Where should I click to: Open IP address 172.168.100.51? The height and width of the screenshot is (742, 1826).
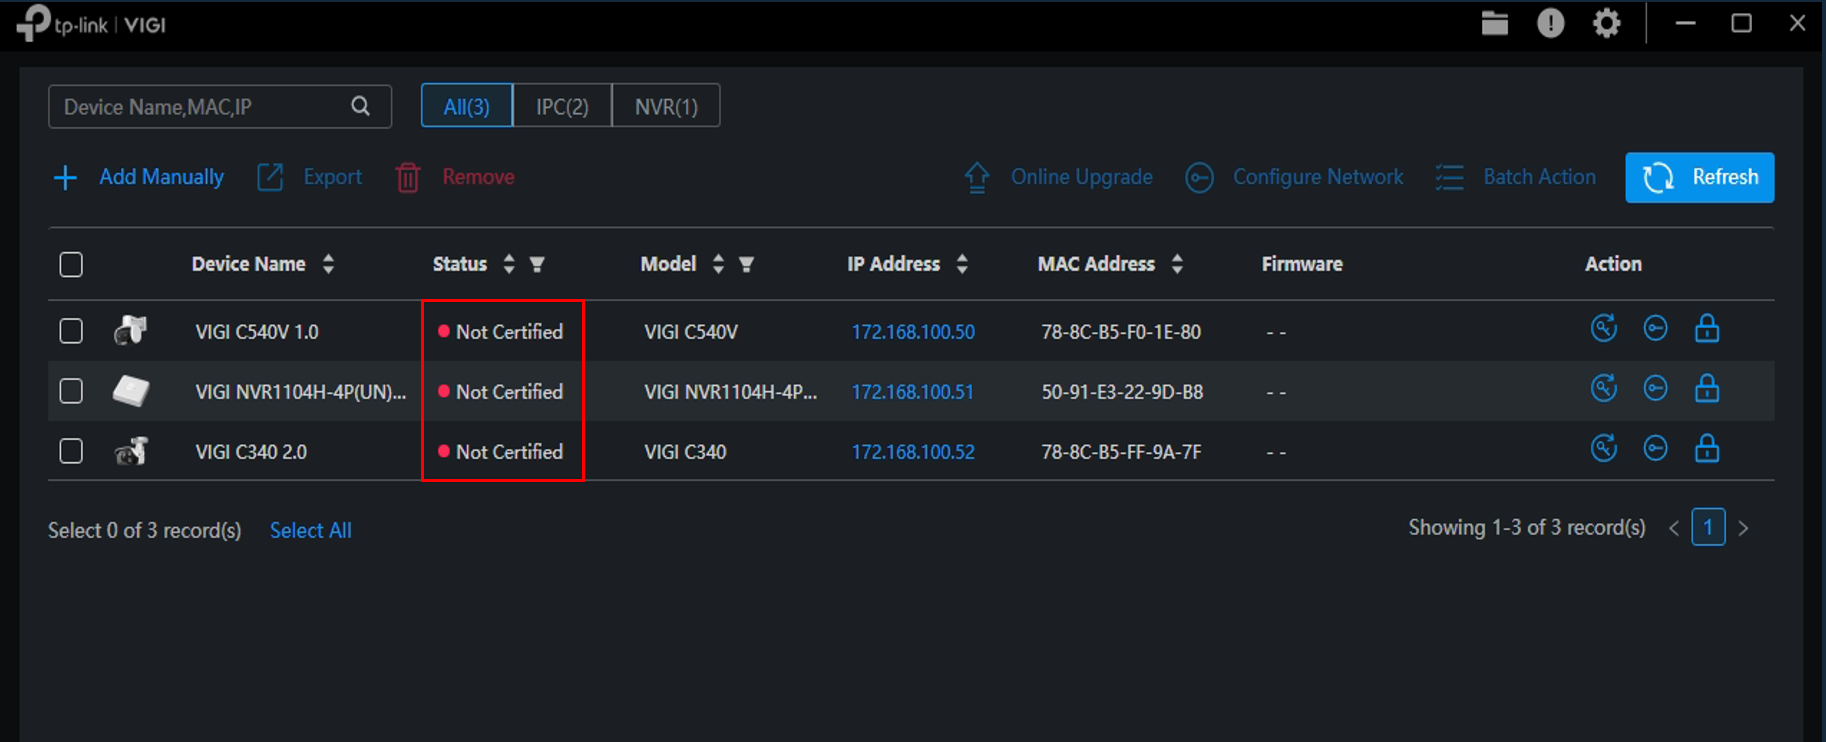point(913,391)
